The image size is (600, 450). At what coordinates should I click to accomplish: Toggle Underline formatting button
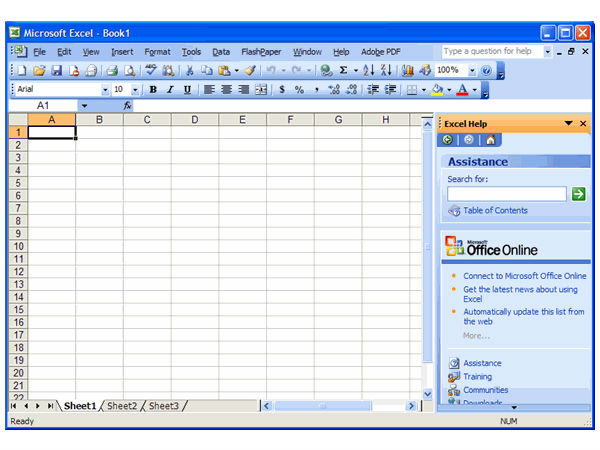pyautogui.click(x=187, y=90)
